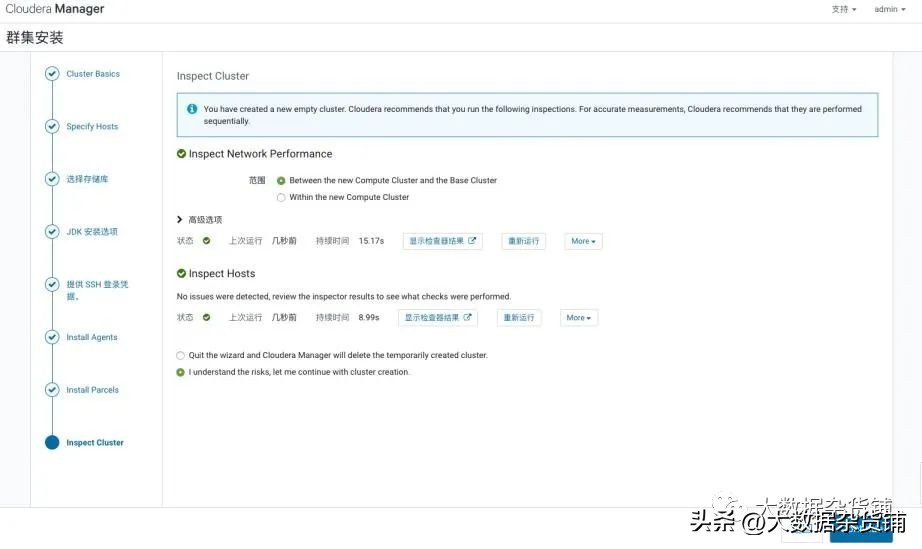Open the admin user menu
Viewport: 922px width, 549px height.
(x=890, y=9)
